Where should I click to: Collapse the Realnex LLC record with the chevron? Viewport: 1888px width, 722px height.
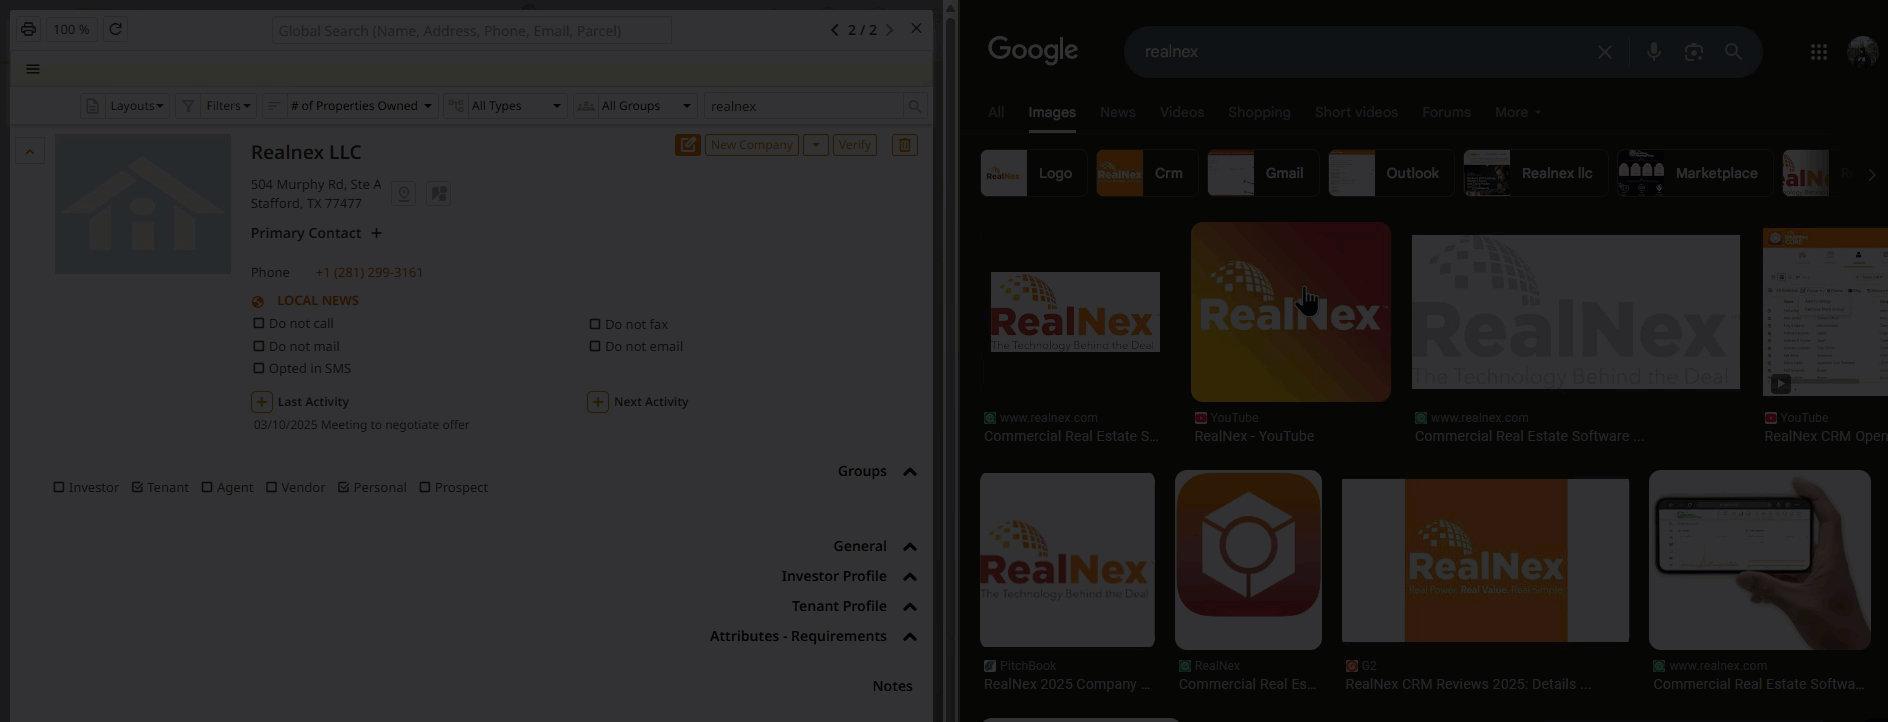tap(29, 152)
